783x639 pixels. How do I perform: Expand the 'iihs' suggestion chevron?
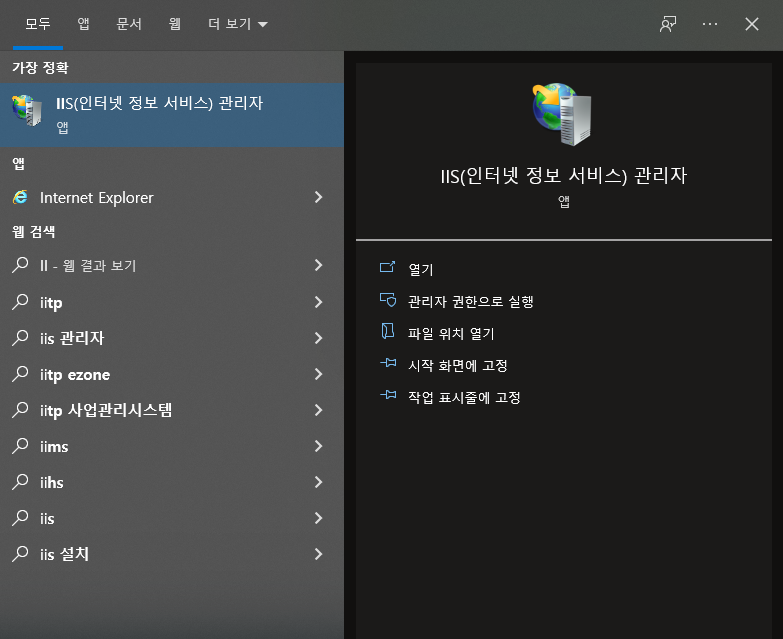click(319, 482)
